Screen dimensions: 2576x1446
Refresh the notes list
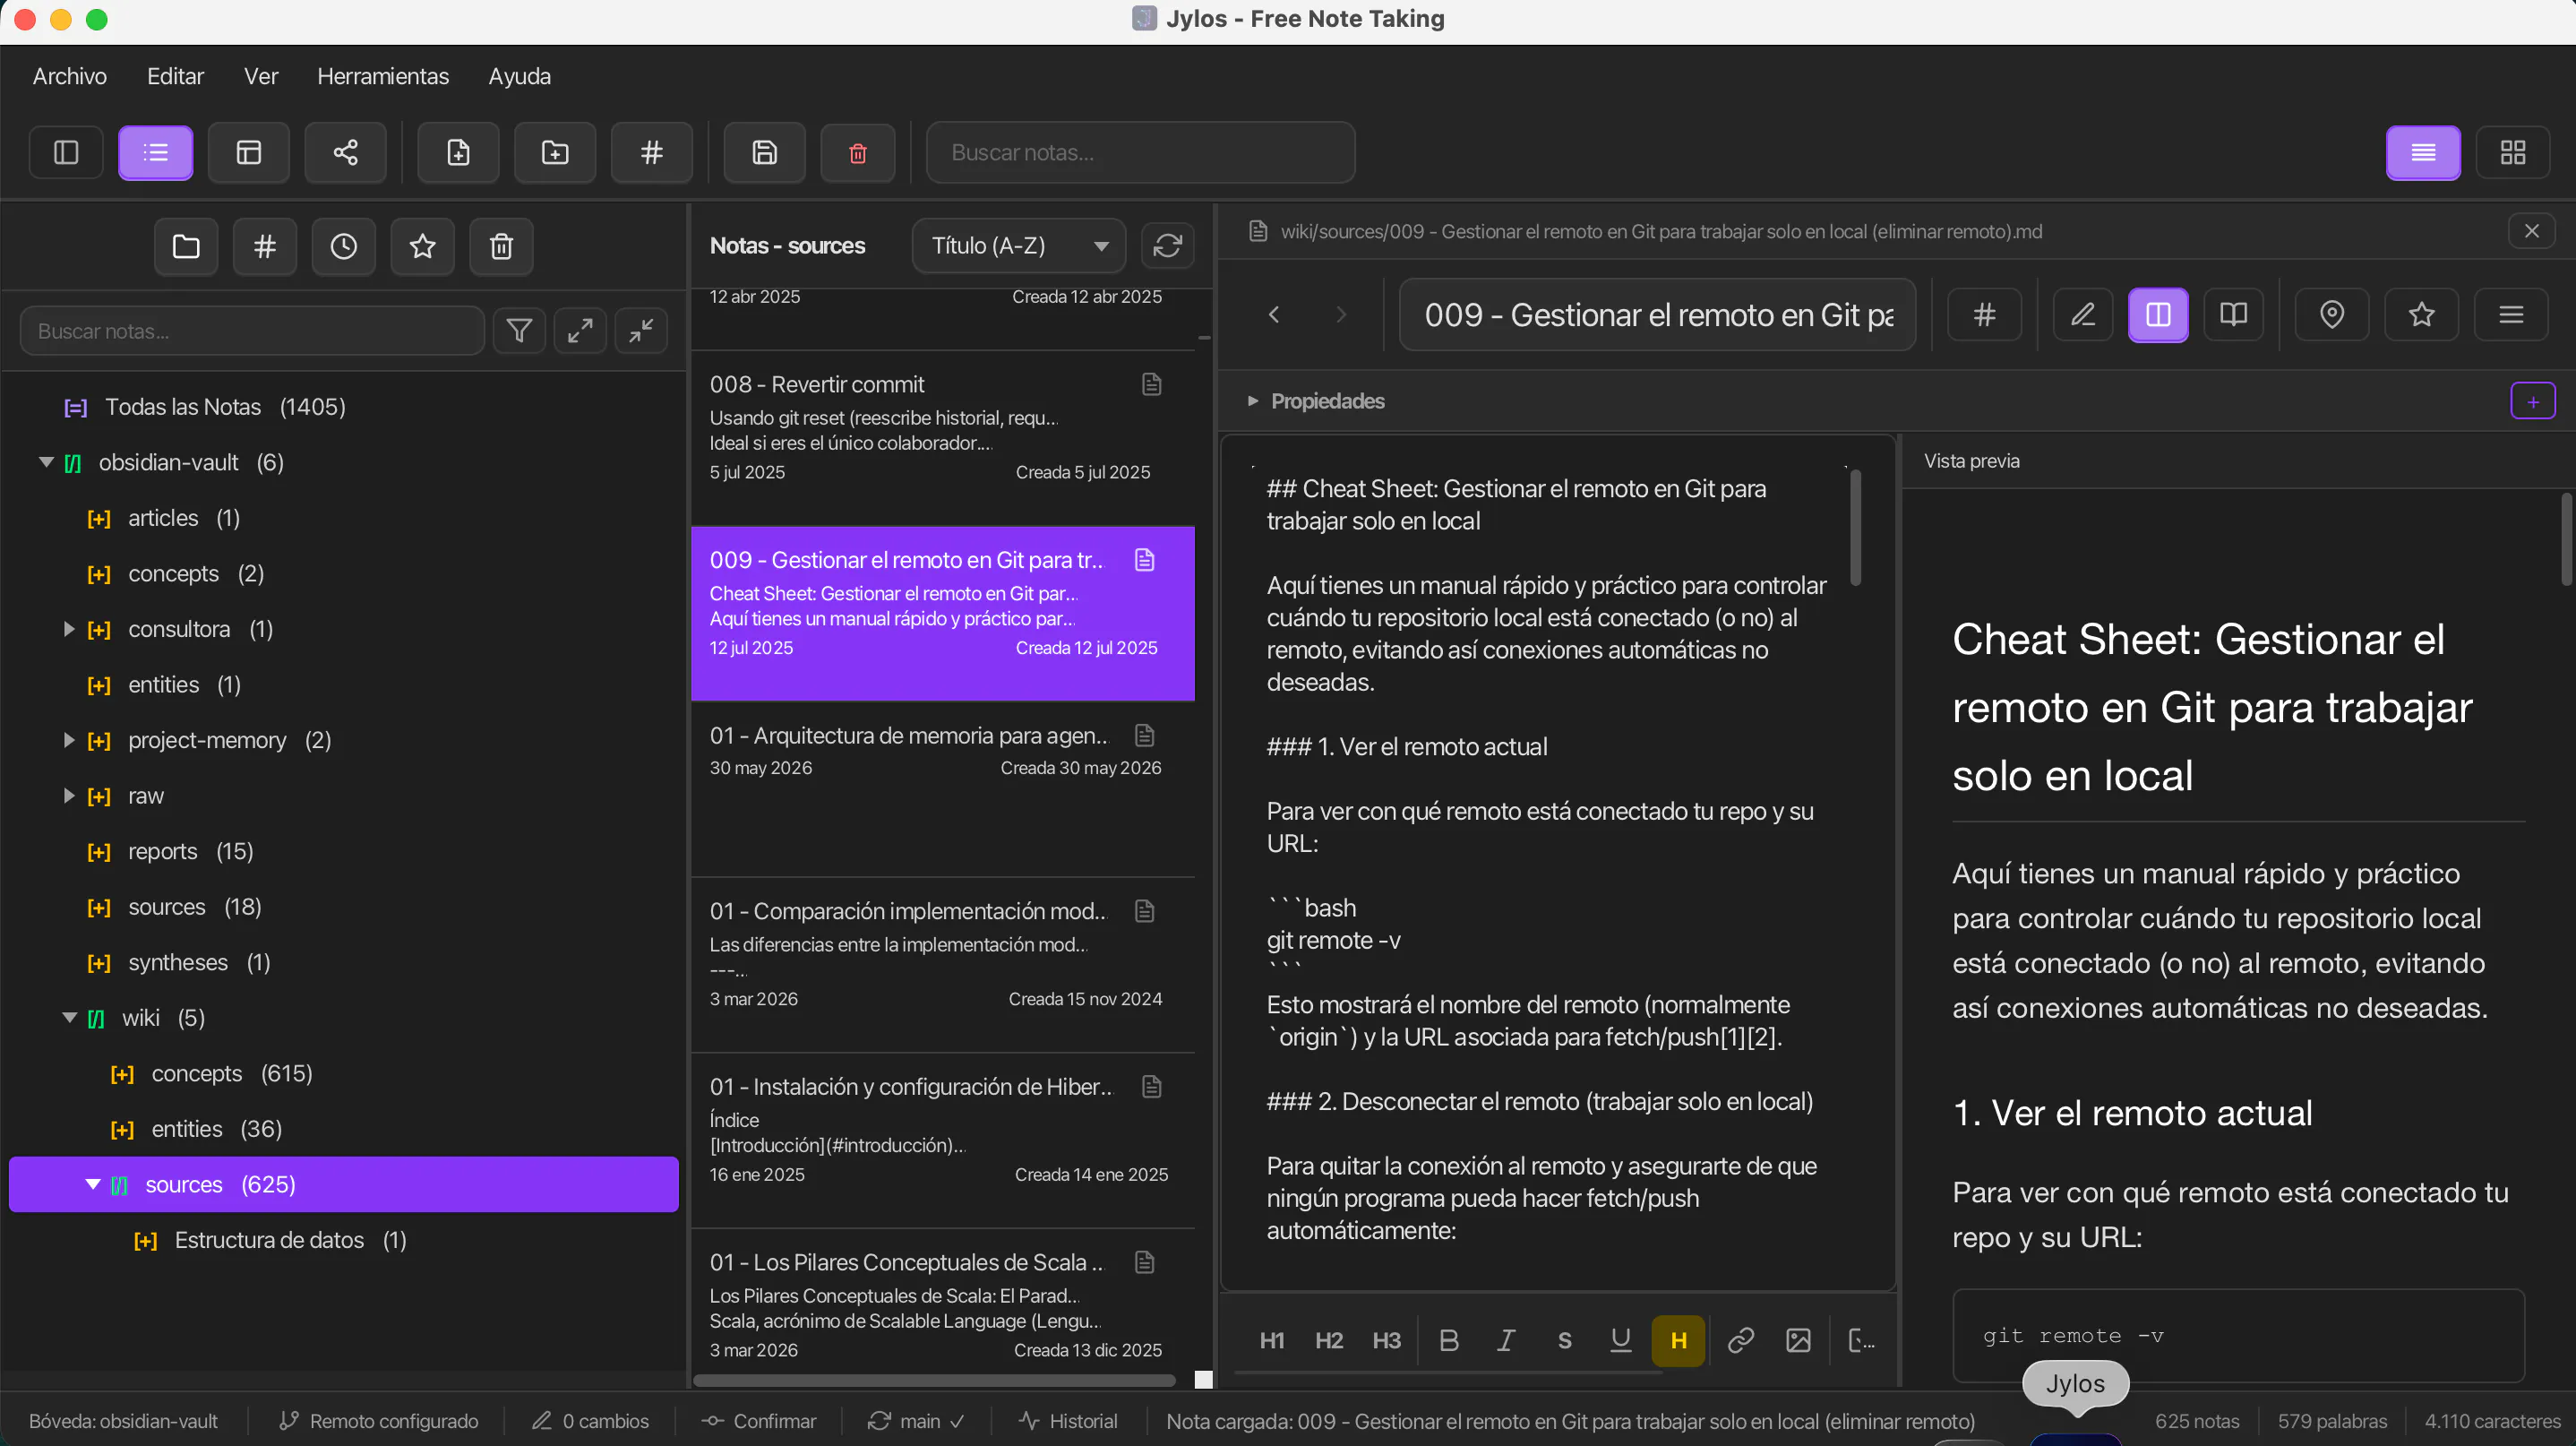[x=1168, y=246]
